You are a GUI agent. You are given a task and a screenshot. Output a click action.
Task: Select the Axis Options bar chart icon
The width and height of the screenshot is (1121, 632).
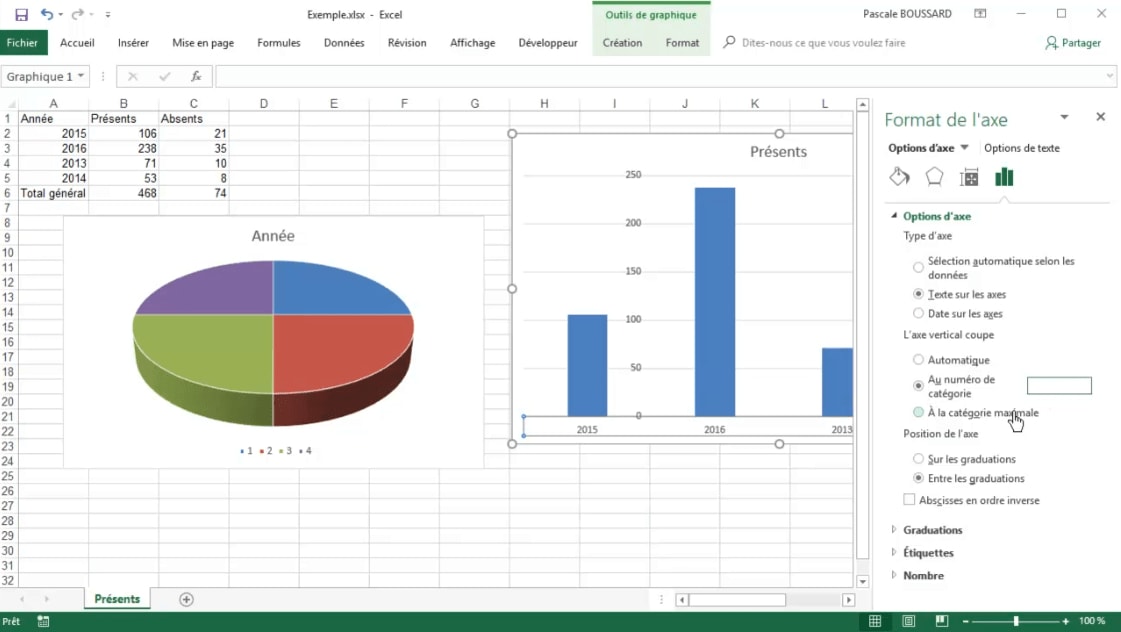(1004, 177)
